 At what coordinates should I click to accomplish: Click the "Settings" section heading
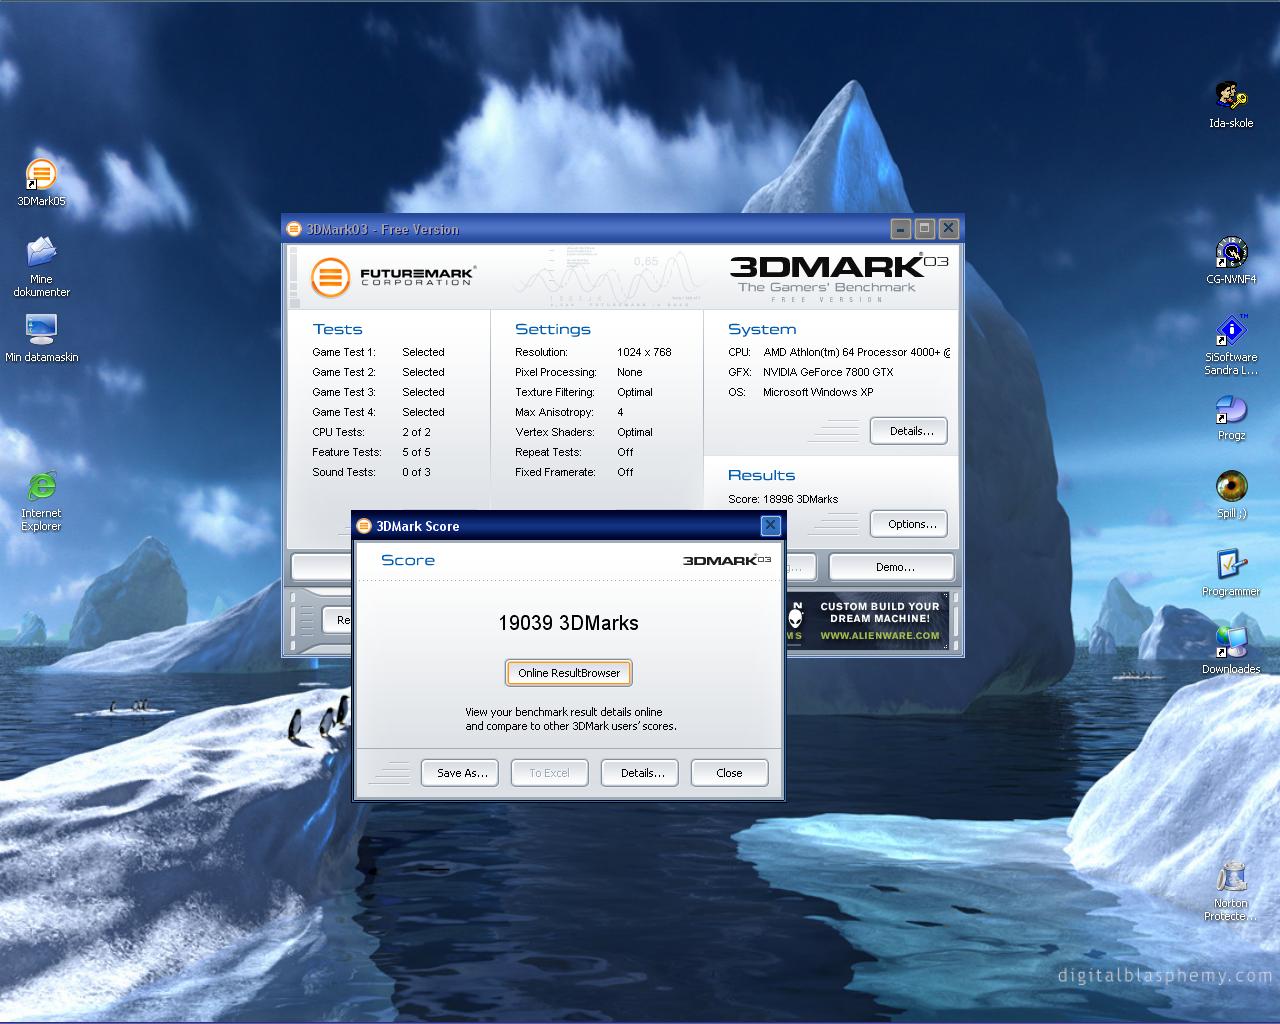[553, 329]
